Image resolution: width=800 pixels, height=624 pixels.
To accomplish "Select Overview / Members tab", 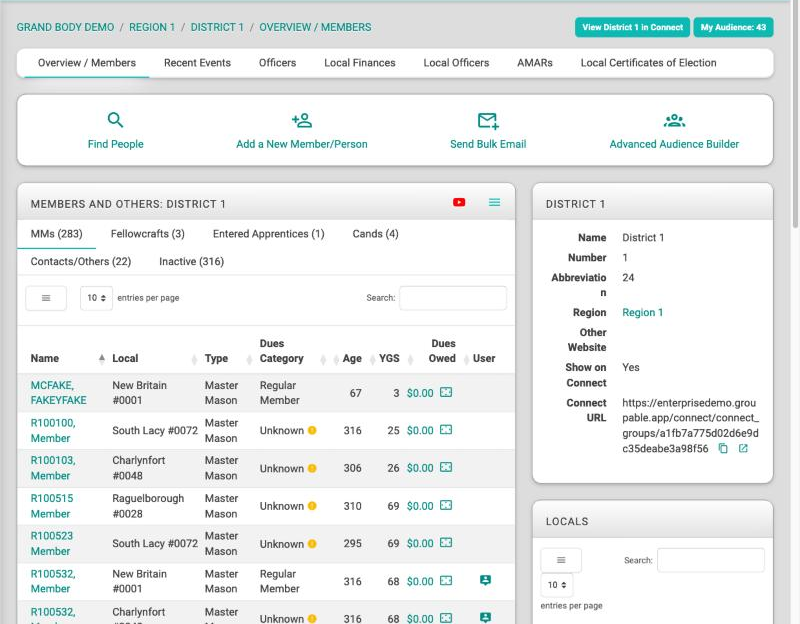I will (x=87, y=63).
